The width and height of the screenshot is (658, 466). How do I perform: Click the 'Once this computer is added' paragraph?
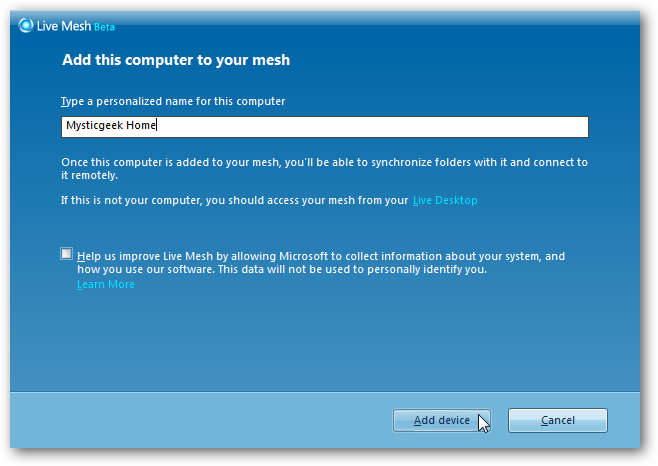coord(324,169)
